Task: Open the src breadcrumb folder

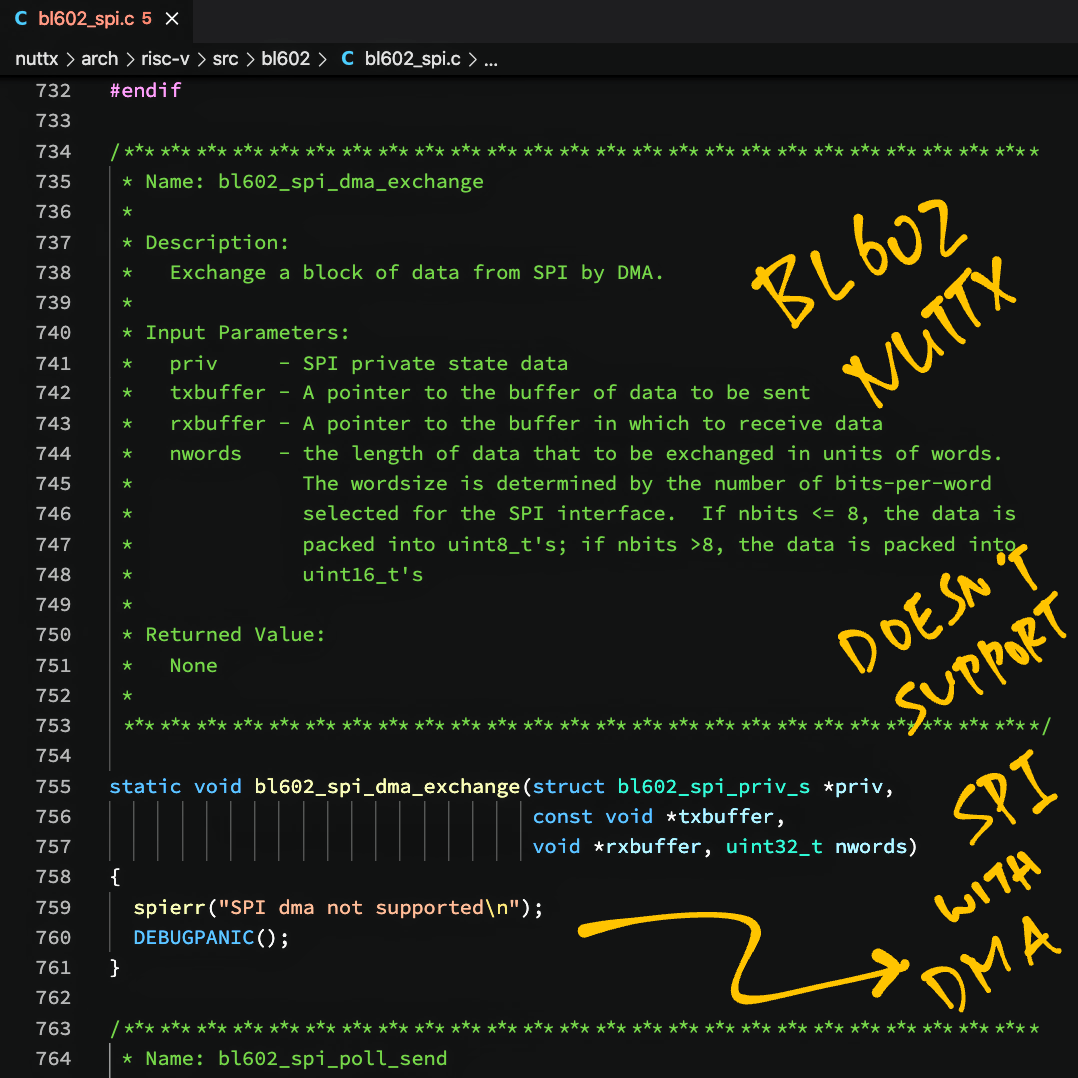Action: point(225,59)
